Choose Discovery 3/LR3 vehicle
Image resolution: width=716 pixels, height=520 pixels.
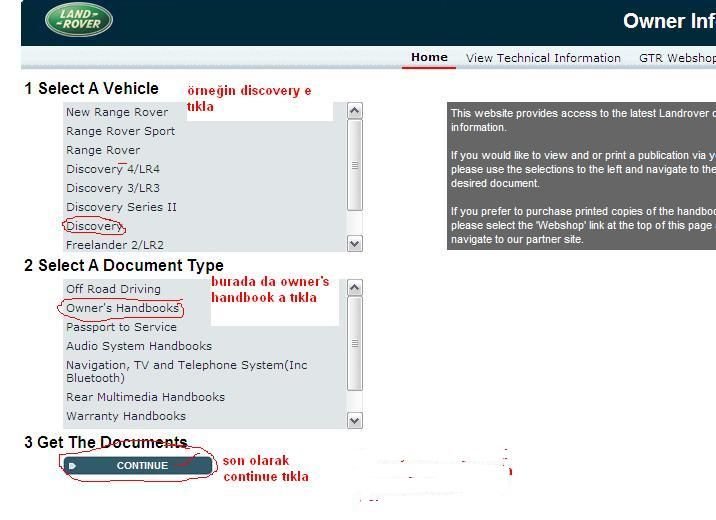[x=112, y=188]
